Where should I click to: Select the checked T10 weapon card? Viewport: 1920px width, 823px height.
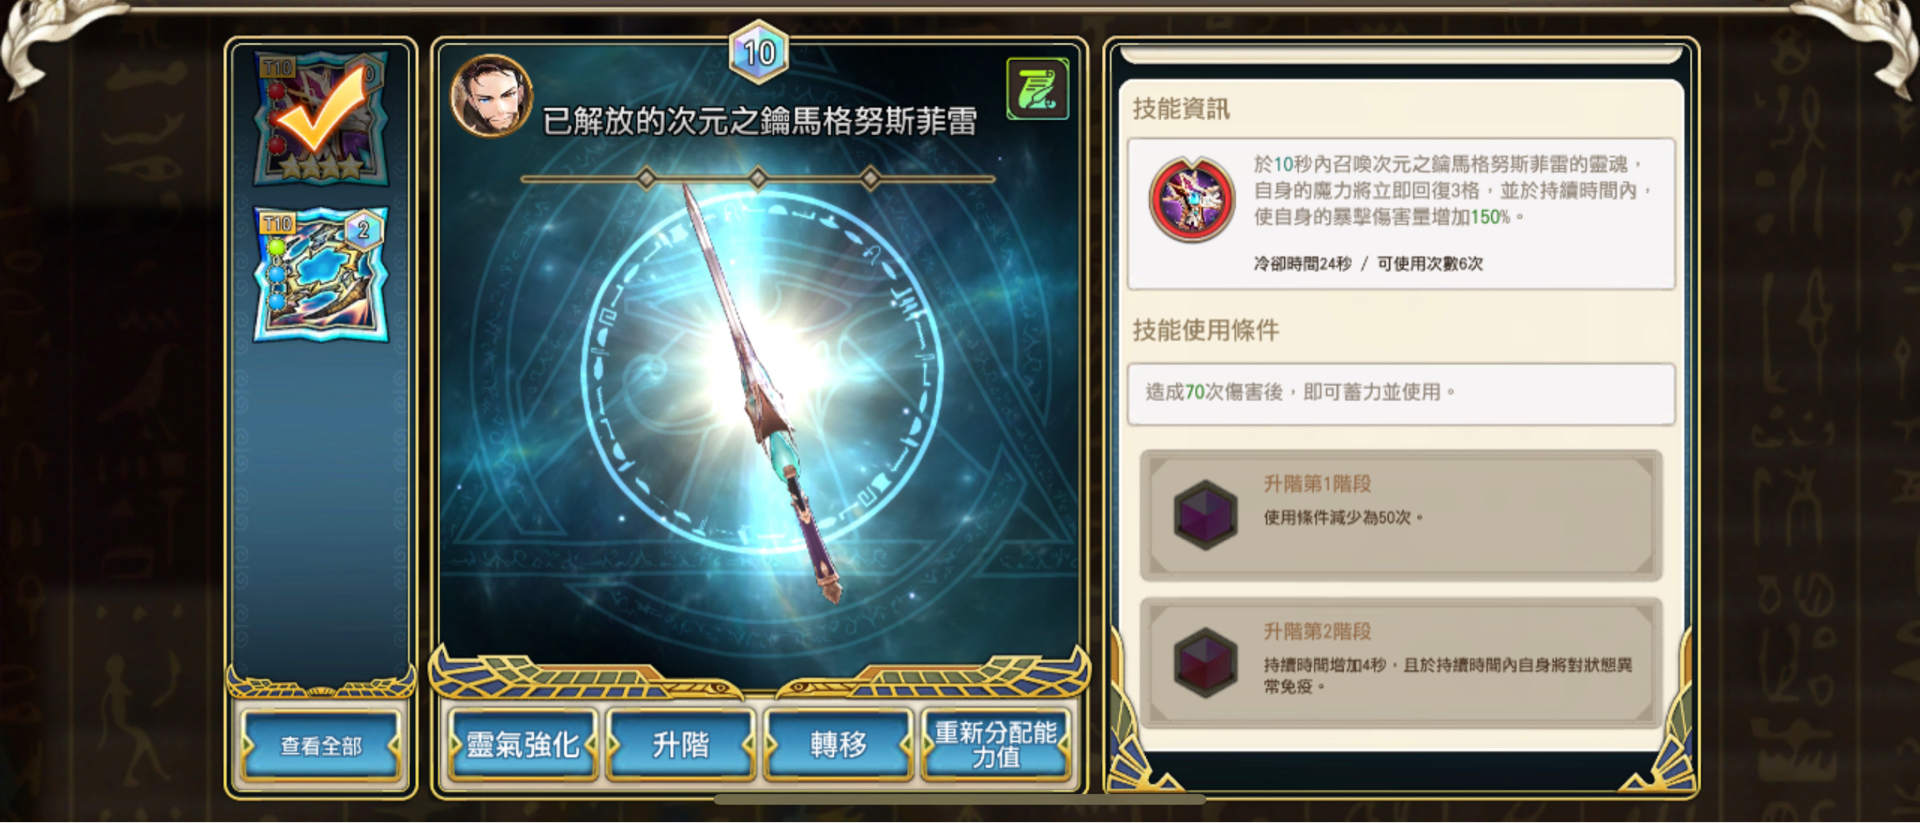point(321,118)
